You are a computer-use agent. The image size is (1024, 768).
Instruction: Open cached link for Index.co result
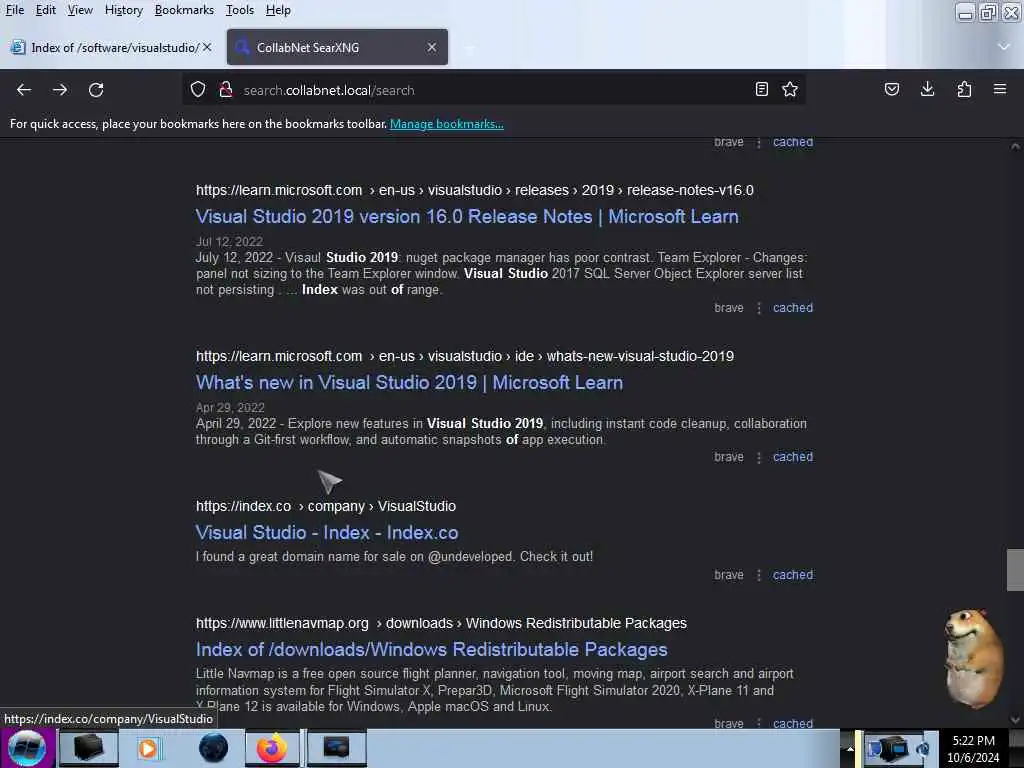[793, 575]
